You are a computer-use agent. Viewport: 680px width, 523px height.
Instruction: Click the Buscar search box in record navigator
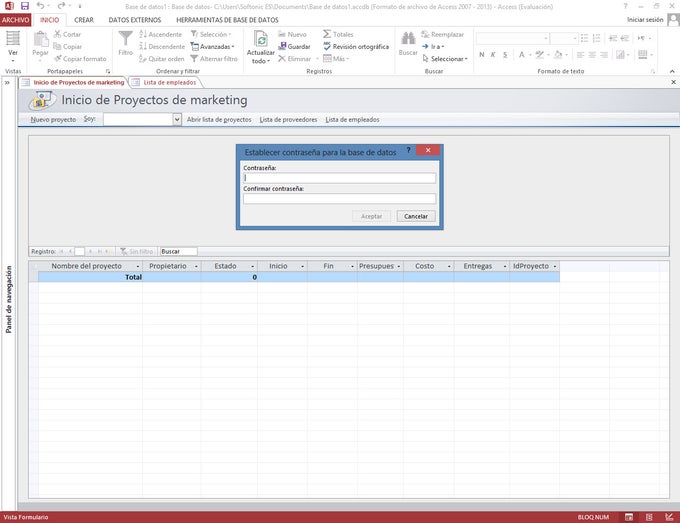pos(179,252)
